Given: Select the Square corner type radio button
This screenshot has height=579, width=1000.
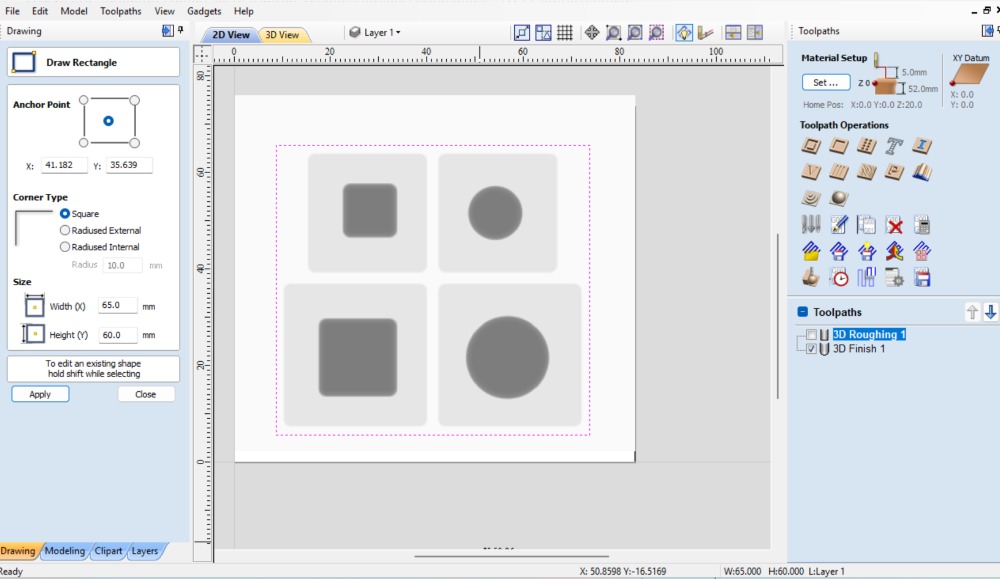Looking at the screenshot, I should (x=64, y=214).
